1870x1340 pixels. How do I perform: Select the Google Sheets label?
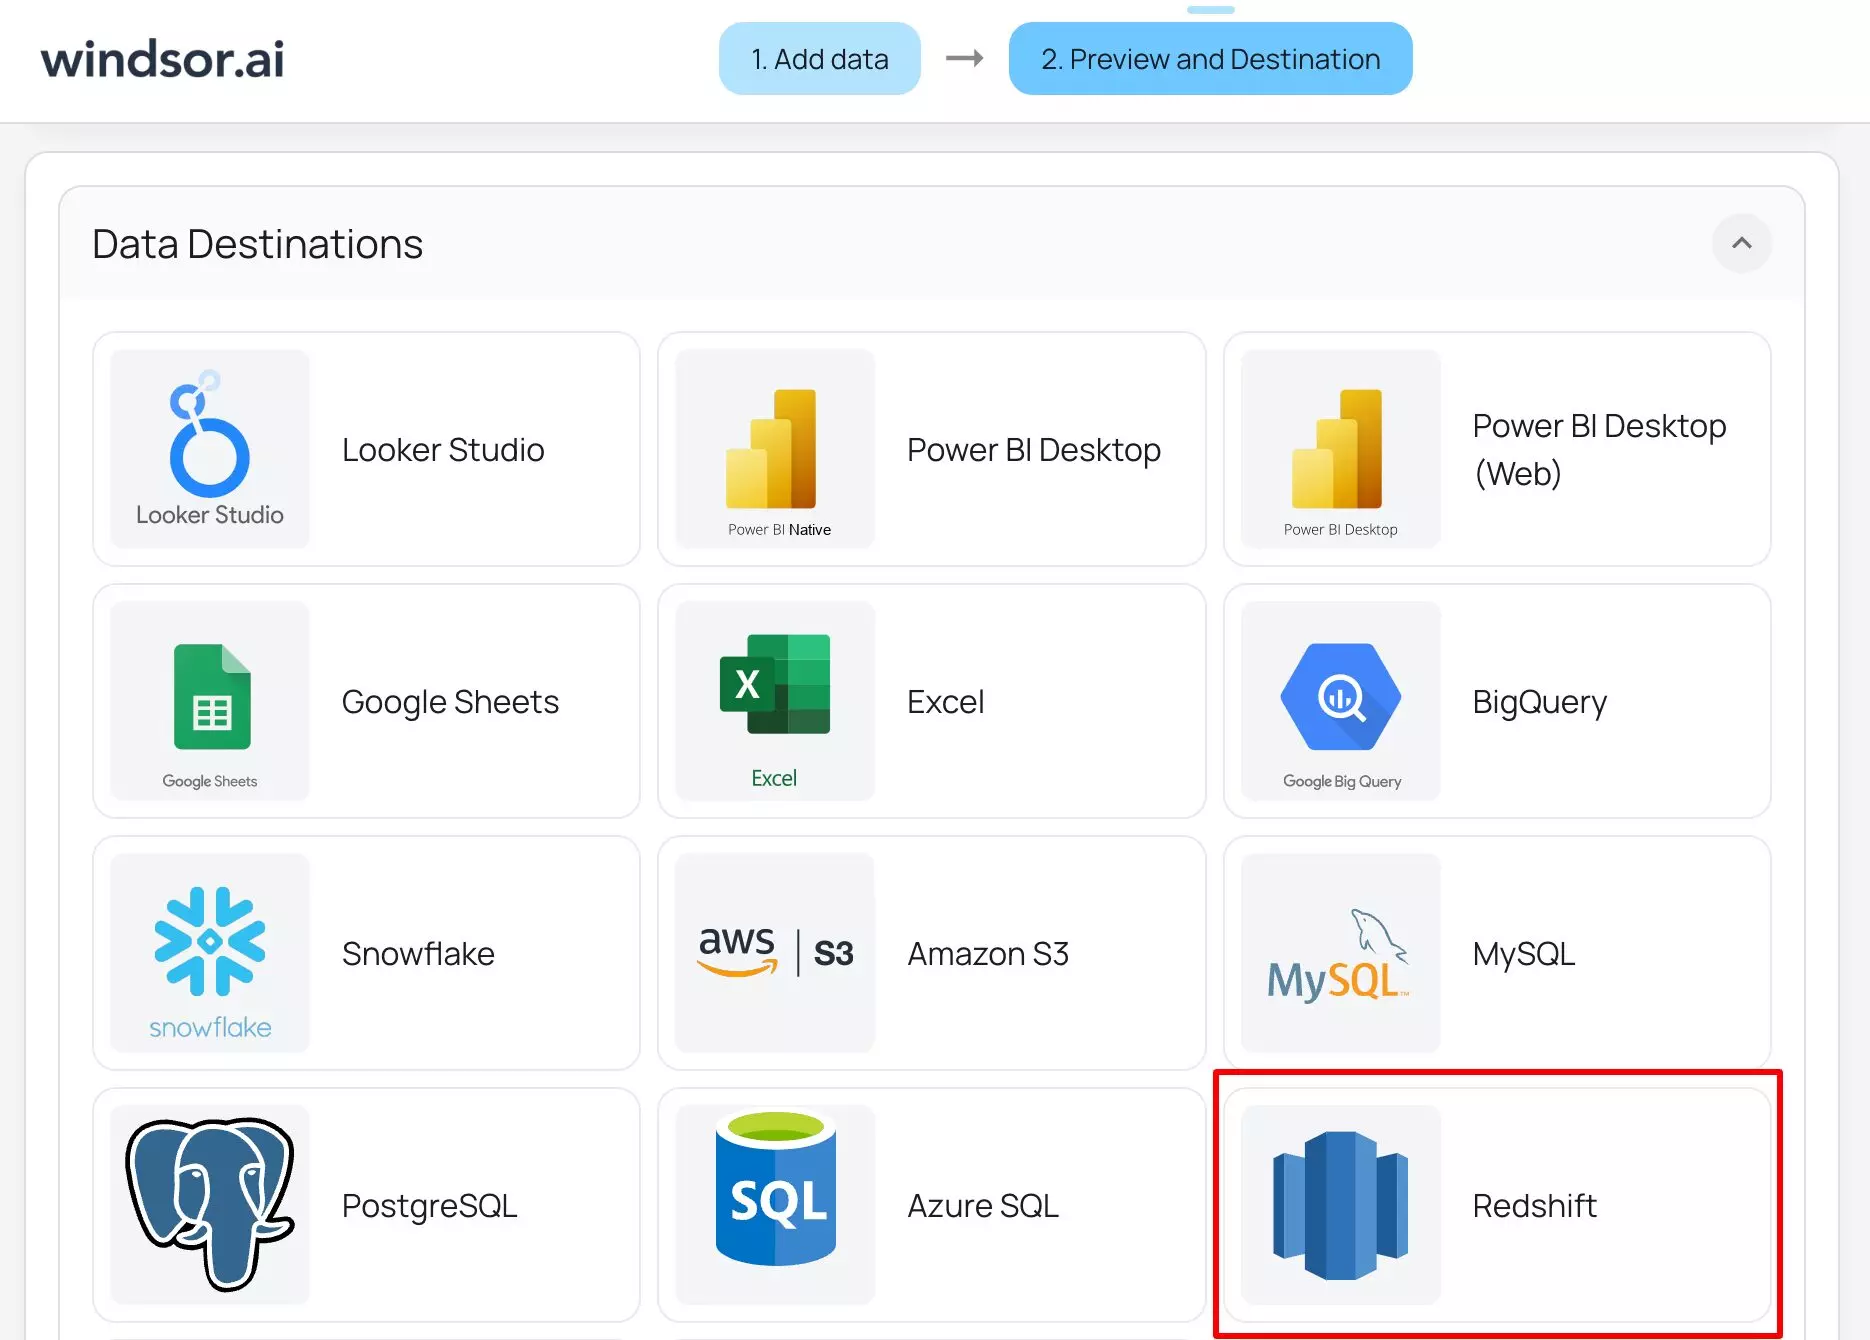point(450,702)
